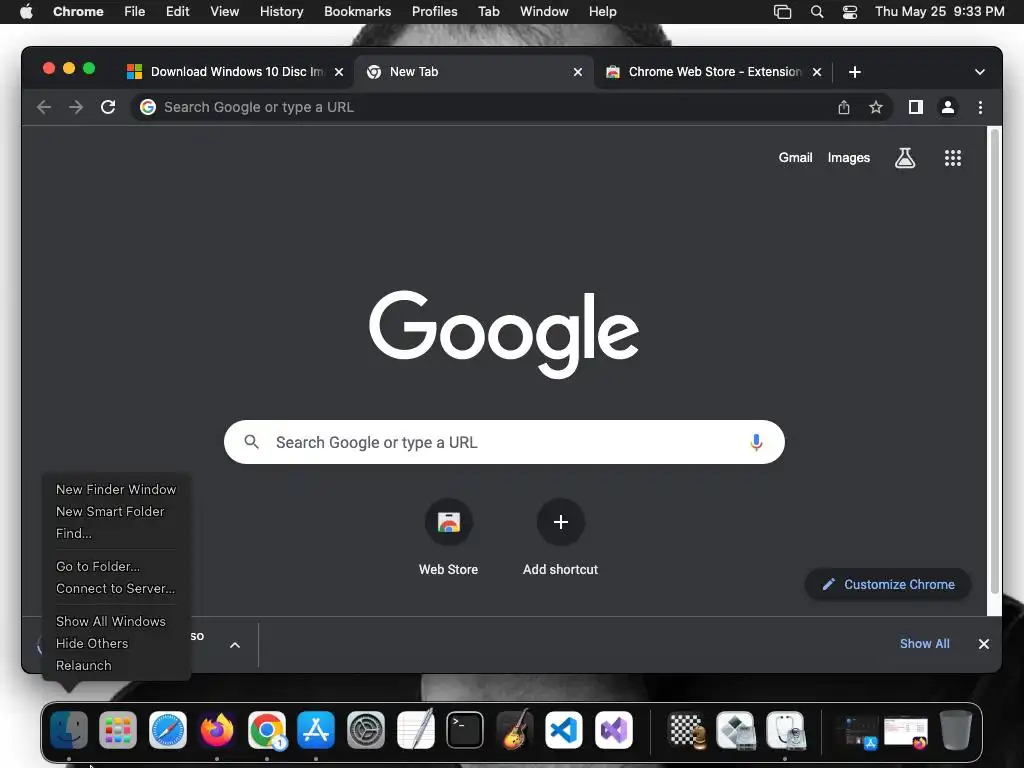Viewport: 1024px width, 768px height.
Task: Select Connect to Server... menu entry
Action: pos(116,588)
